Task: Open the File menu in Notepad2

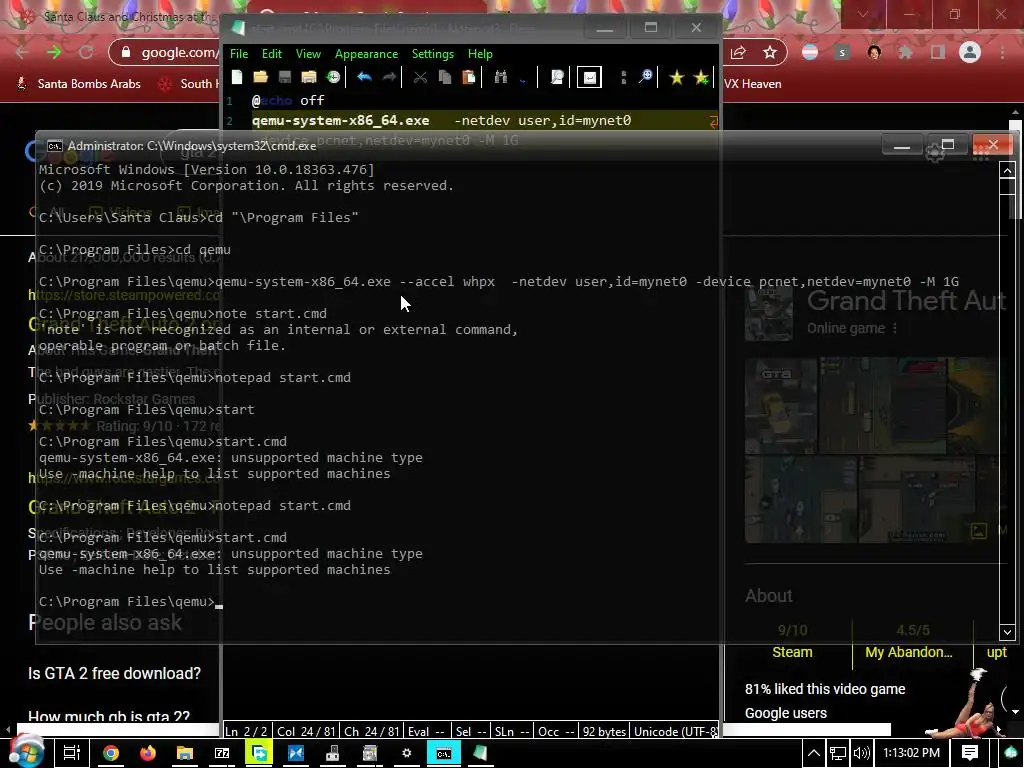Action: pyautogui.click(x=239, y=54)
